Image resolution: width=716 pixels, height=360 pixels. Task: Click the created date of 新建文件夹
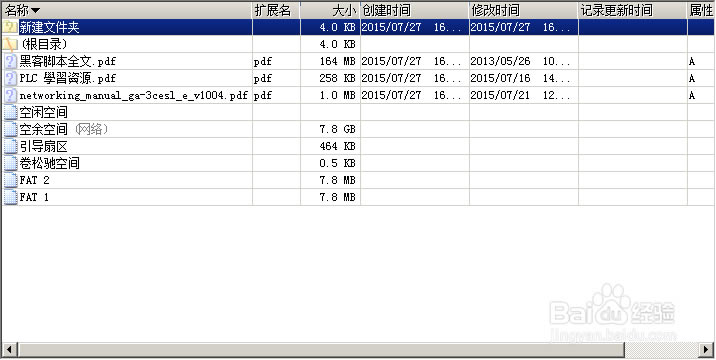(x=411, y=27)
